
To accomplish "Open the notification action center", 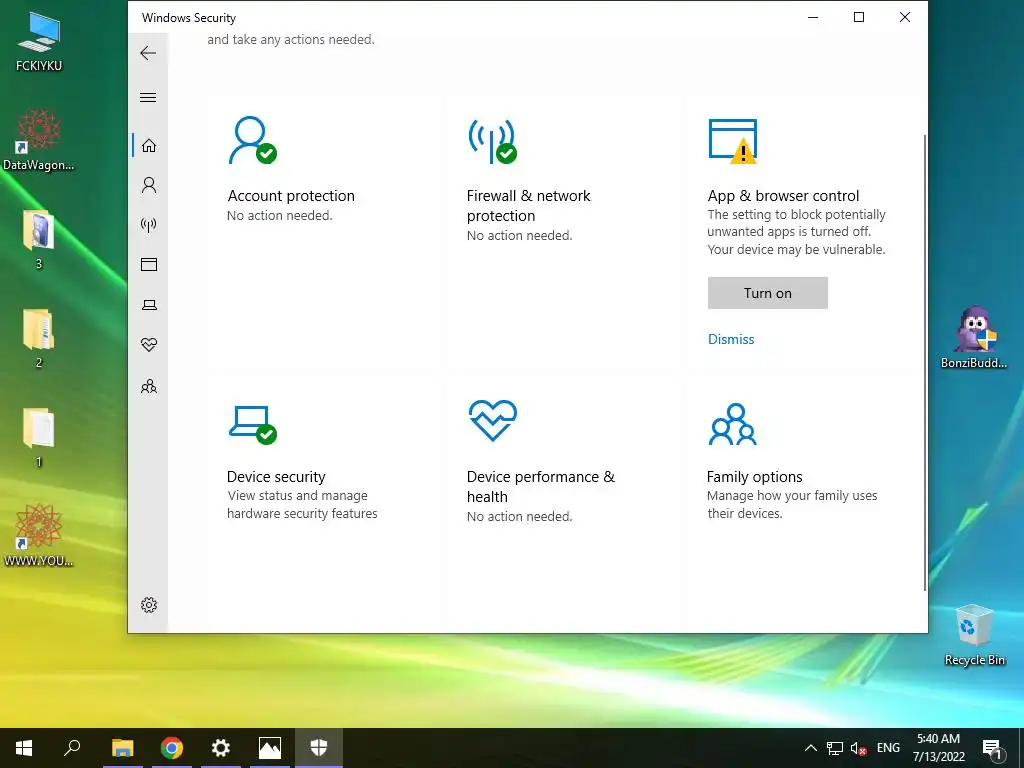I will pyautogui.click(x=993, y=748).
